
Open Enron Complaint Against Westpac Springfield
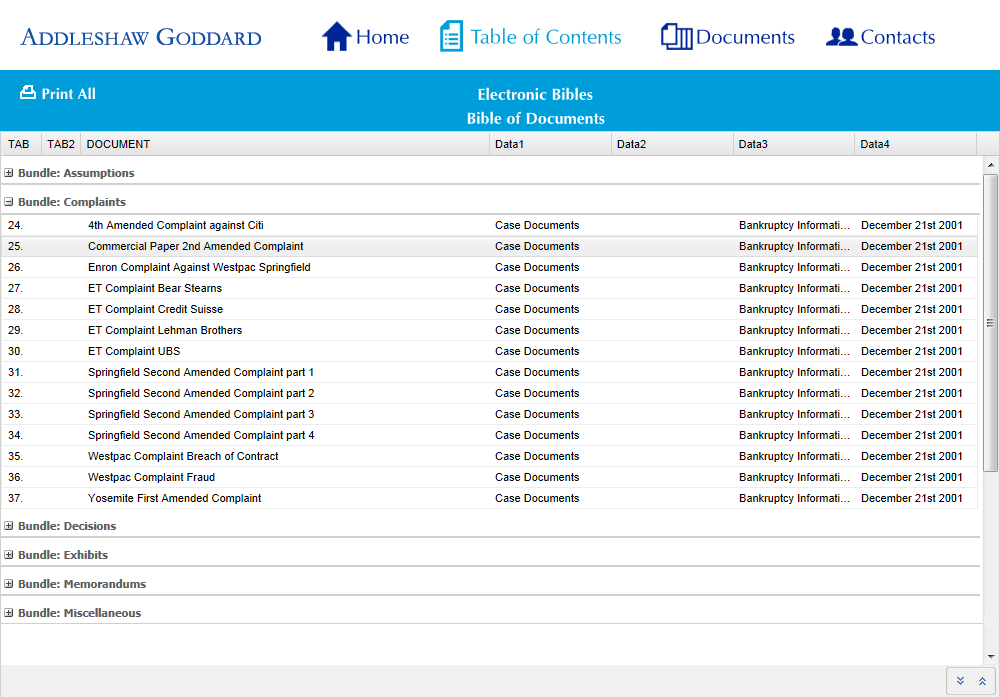200,267
